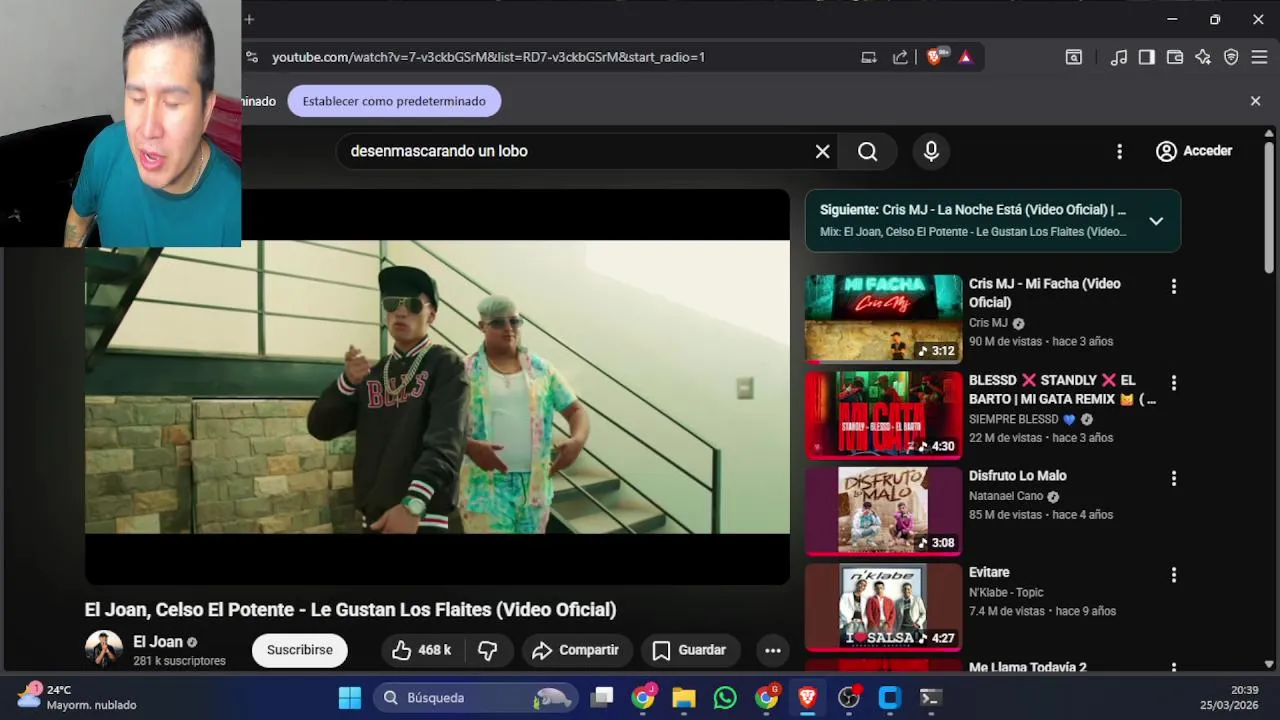Open the Brave Wallet icon

[x=1175, y=57]
